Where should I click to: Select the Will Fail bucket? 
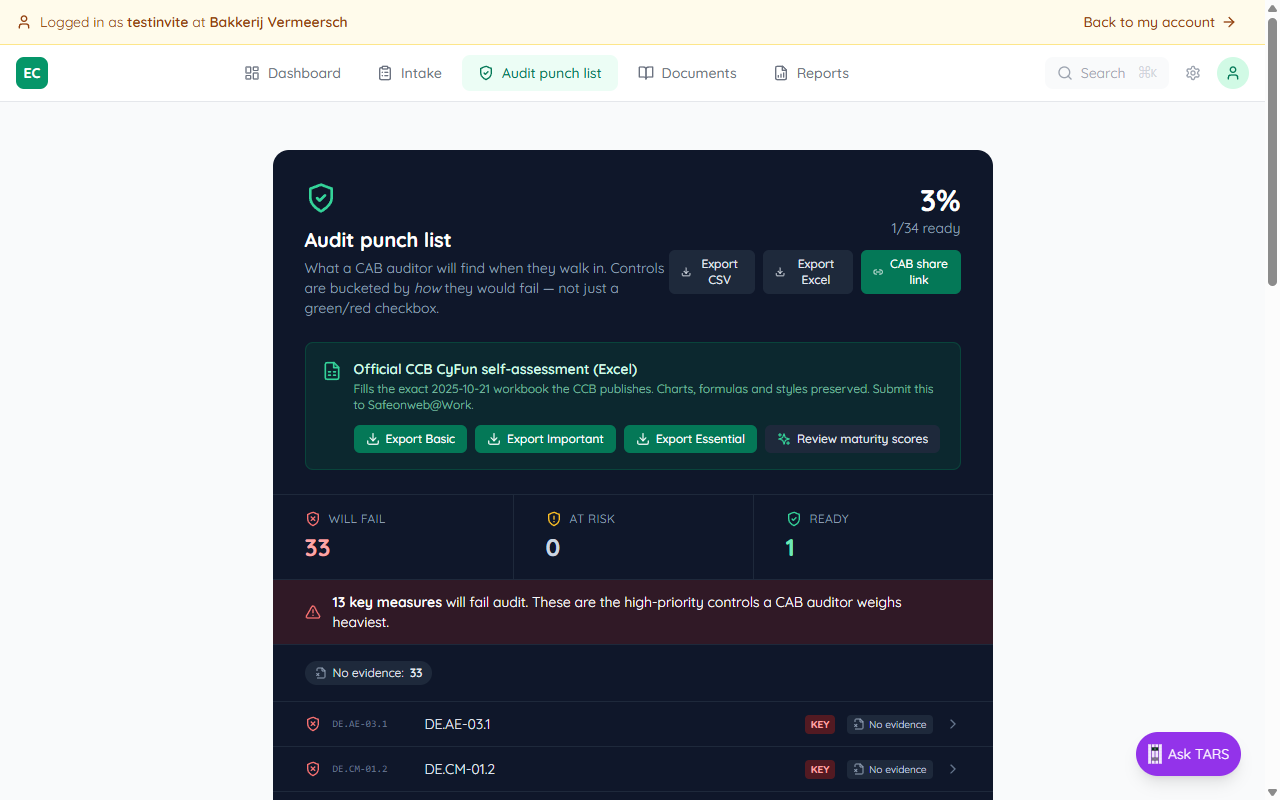tap(393, 536)
